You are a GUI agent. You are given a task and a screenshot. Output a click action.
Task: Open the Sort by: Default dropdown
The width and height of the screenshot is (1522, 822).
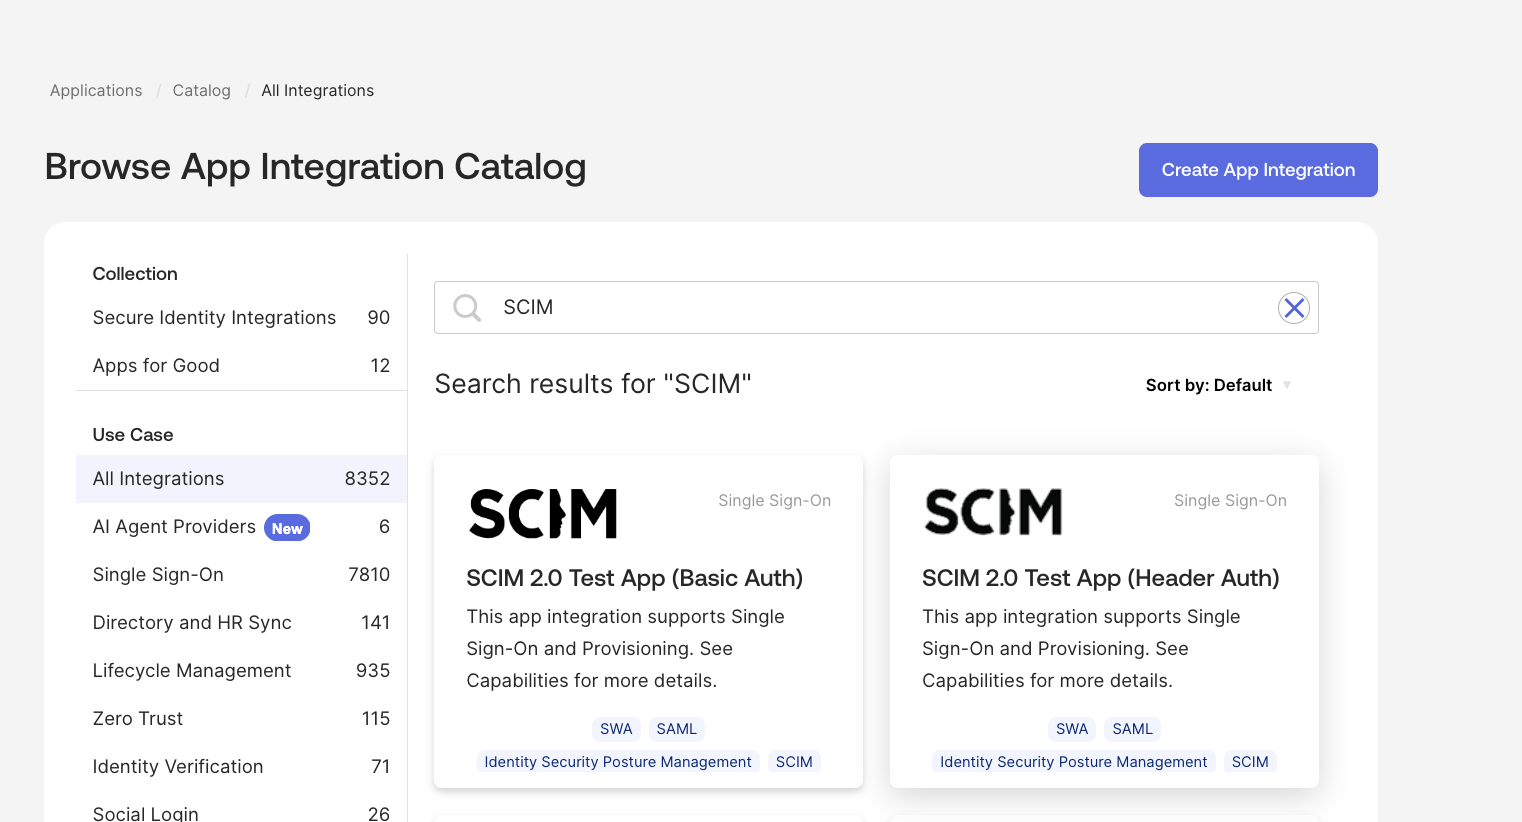point(1218,385)
